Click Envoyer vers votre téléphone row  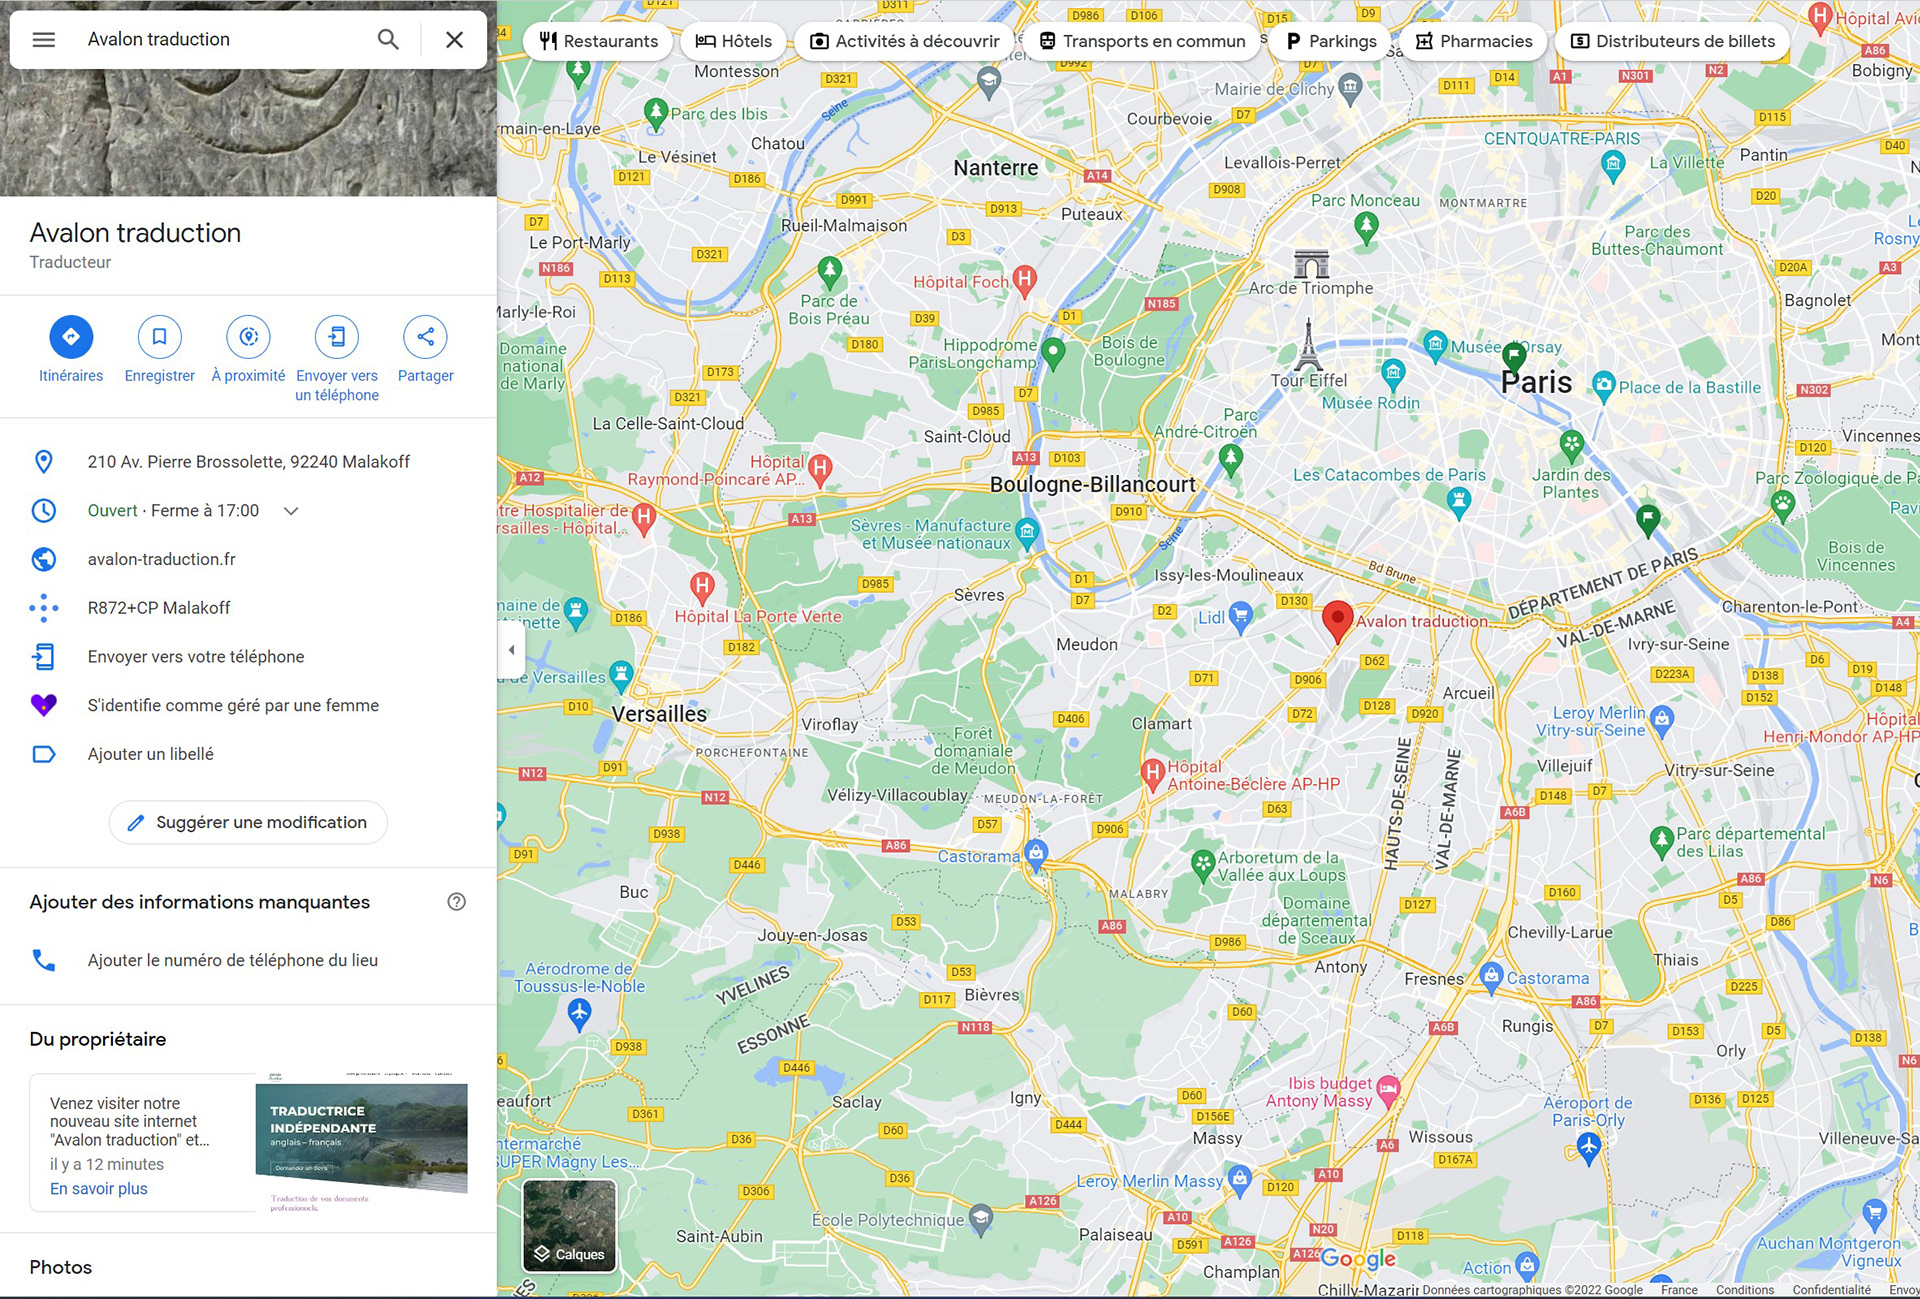coord(248,657)
